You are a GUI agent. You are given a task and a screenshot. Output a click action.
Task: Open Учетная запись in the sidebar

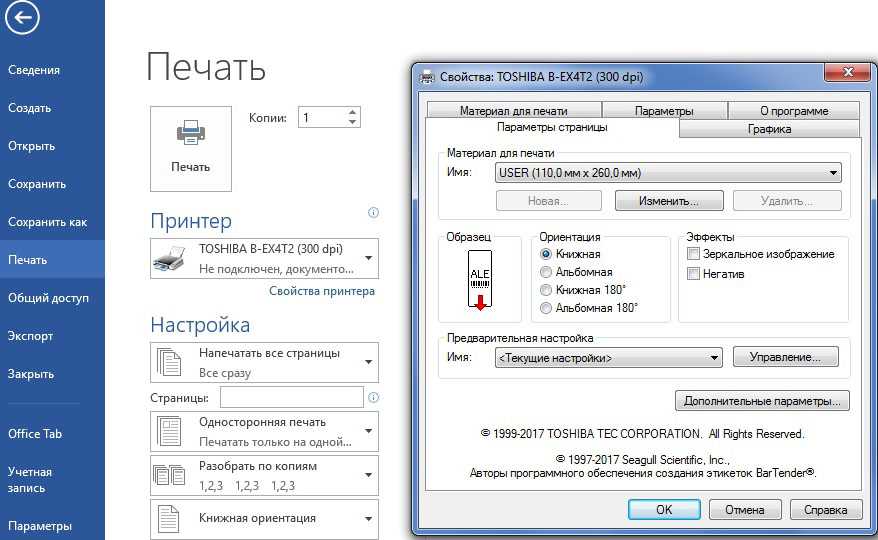(53, 480)
